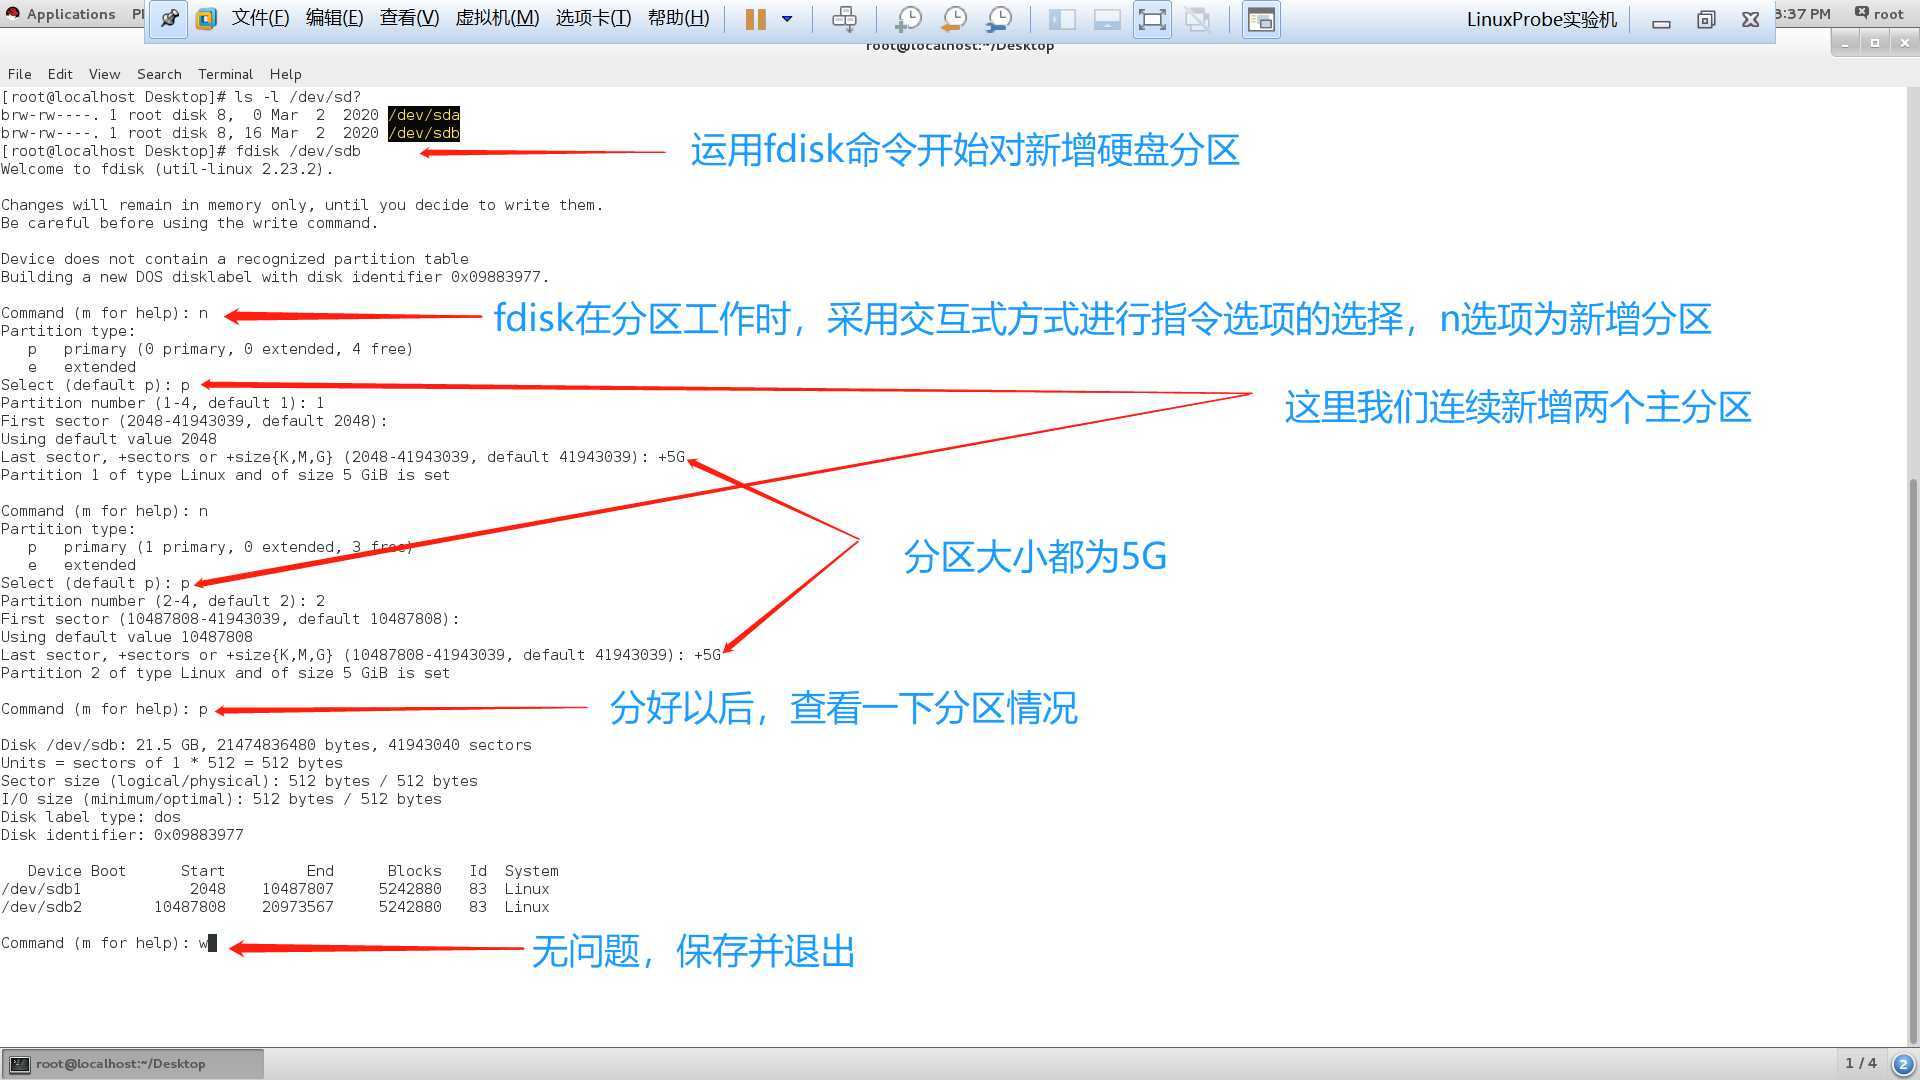1920x1080 pixels.
Task: Enter full screen mode icon
Action: click(1152, 19)
